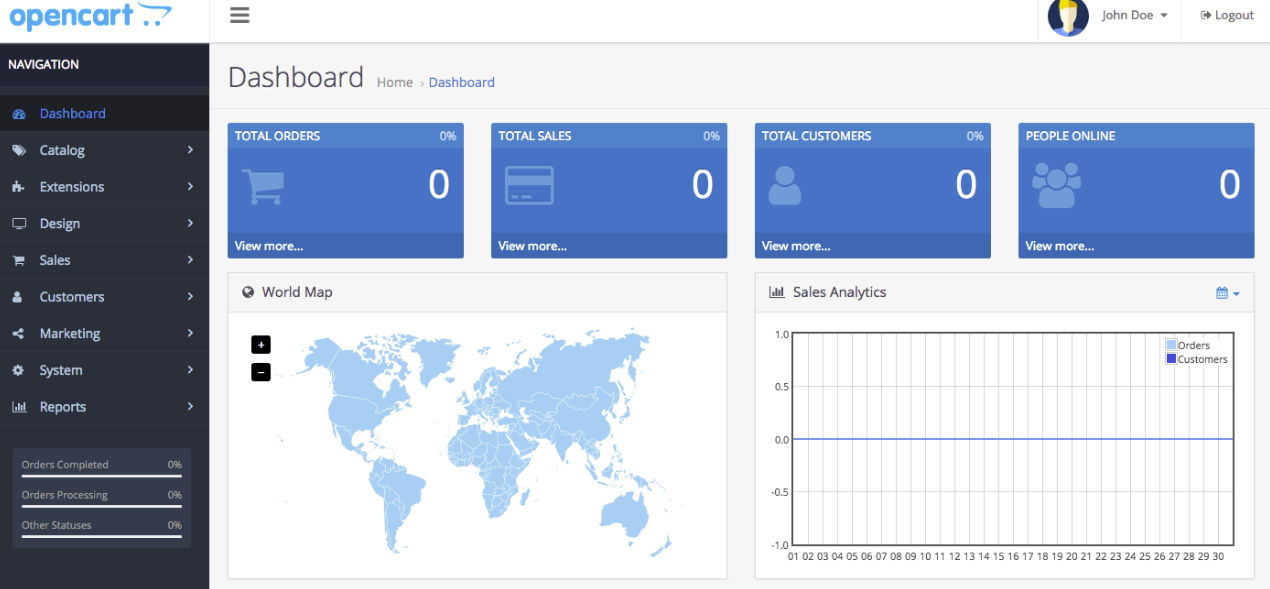The width and height of the screenshot is (1270, 589).
Task: Click the System gear icon
Action: [18, 370]
